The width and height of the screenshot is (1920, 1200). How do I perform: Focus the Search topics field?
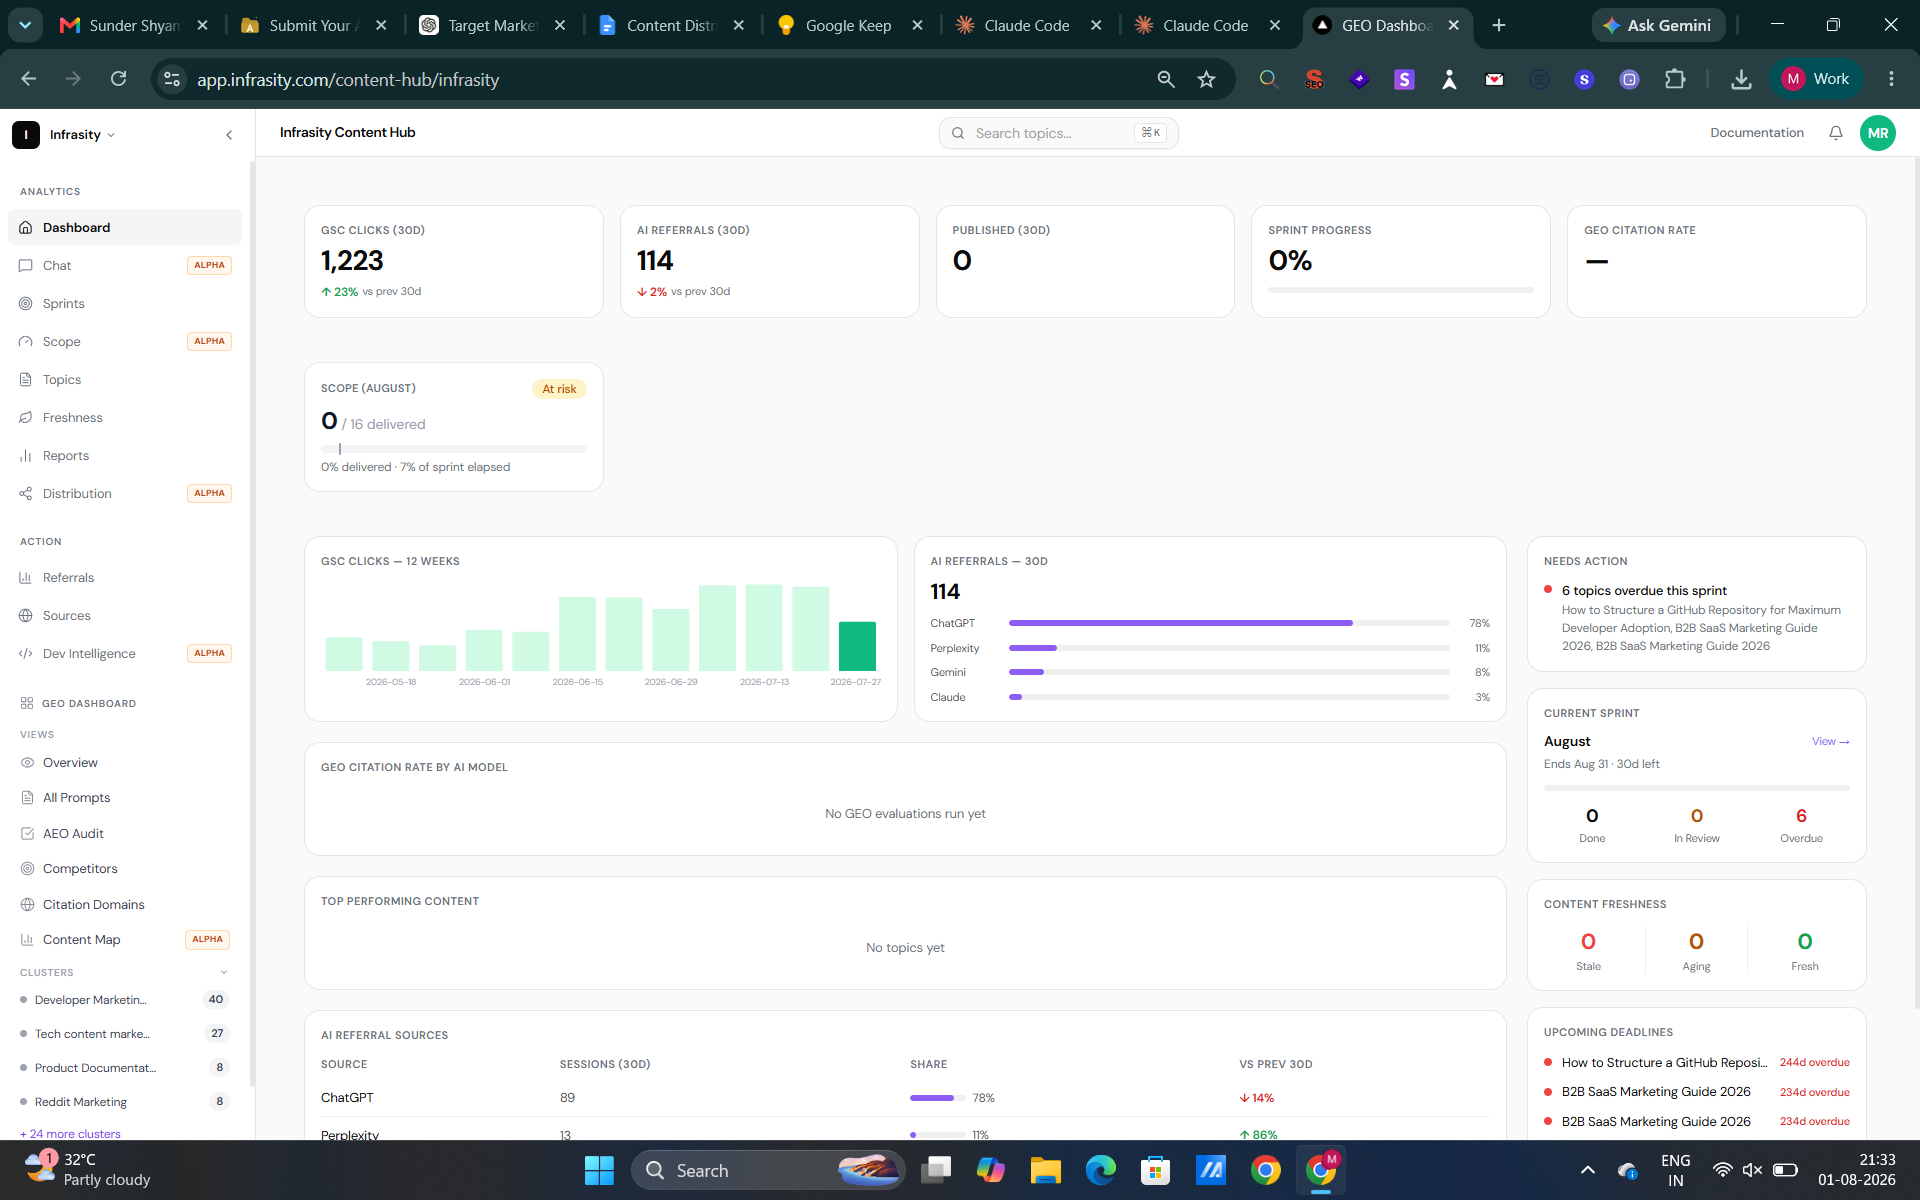[x=1058, y=133]
